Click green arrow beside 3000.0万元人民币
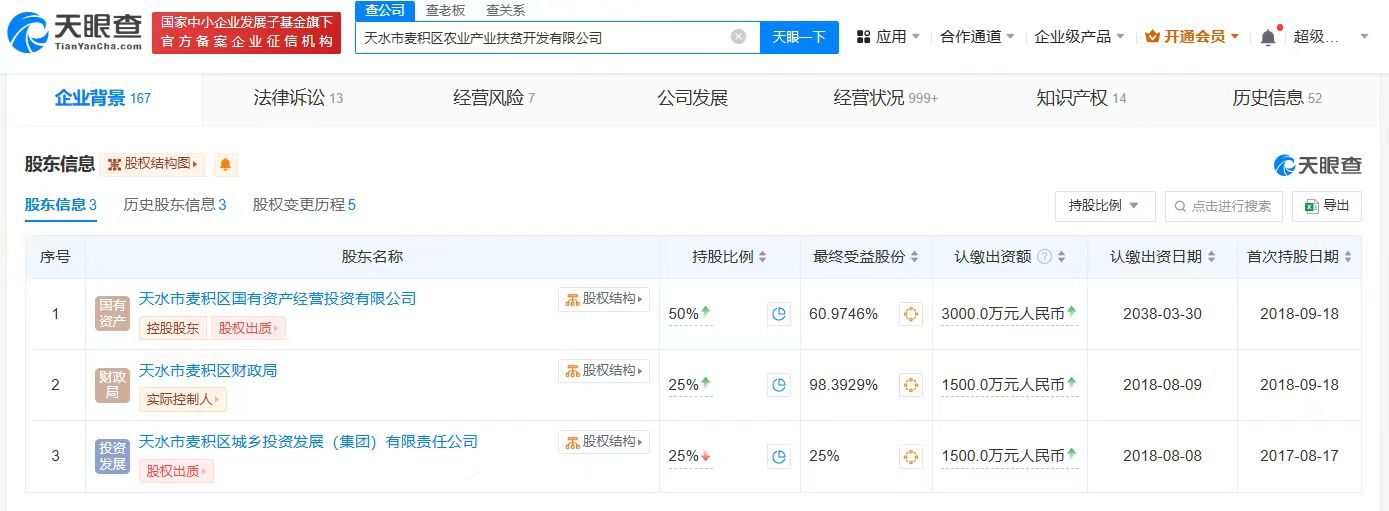 click(x=1072, y=312)
